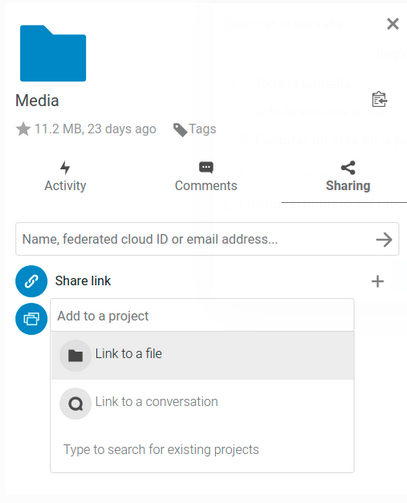Choose Link to a conversation option
Screen dimensions: 407x503
tap(203, 403)
